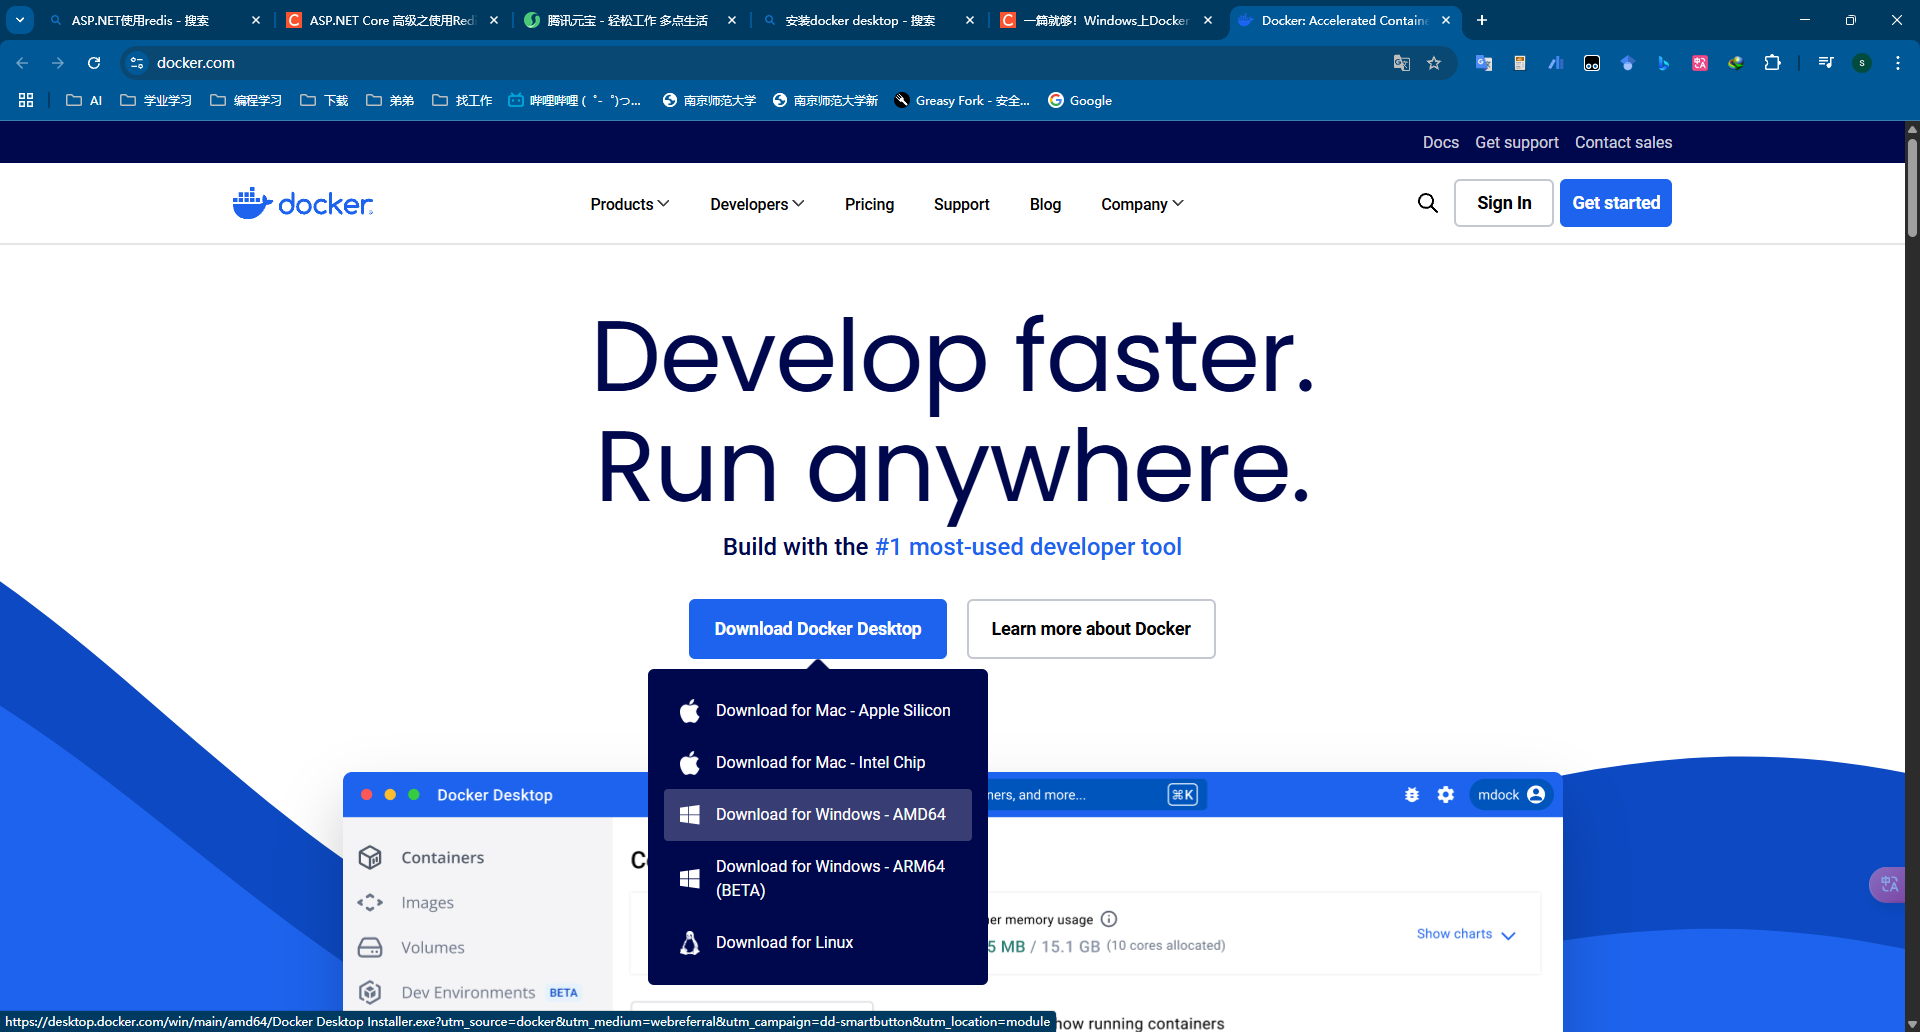This screenshot has width=1920, height=1032.
Task: Open a new browser tab
Action: (1482, 20)
